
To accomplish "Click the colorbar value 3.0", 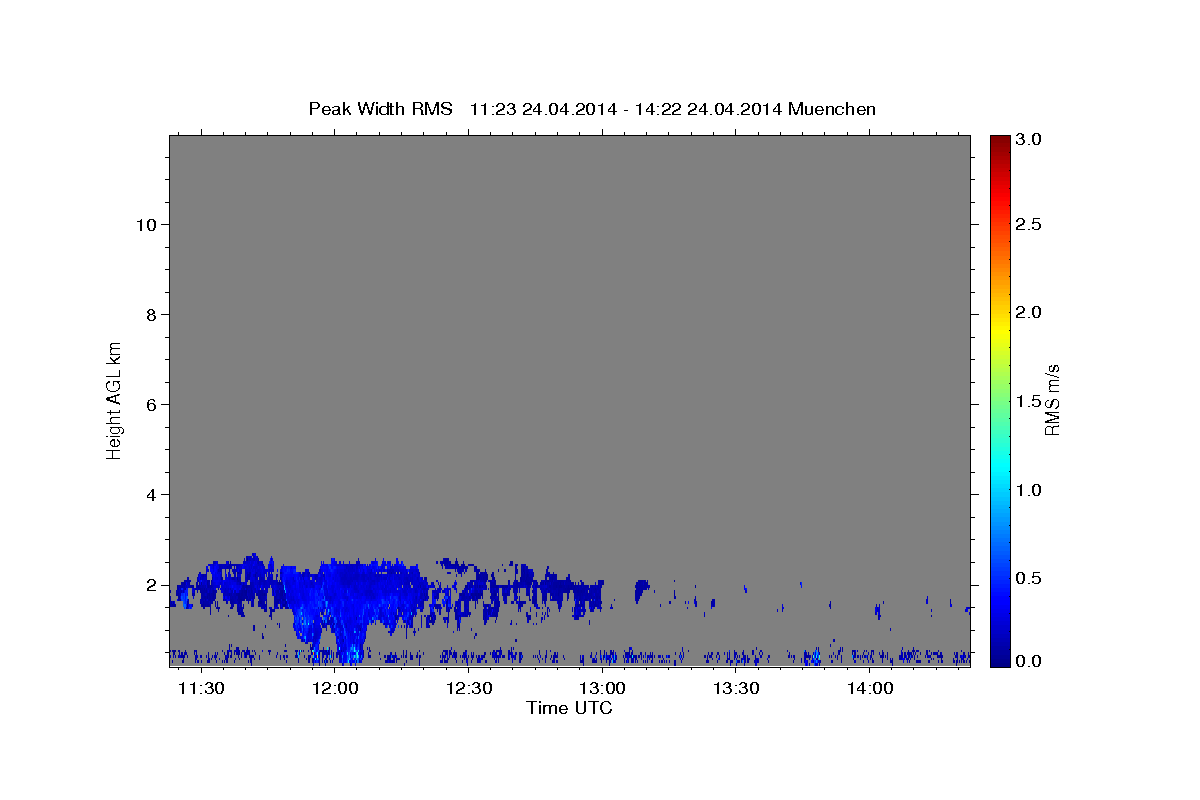I will [x=1030, y=140].
